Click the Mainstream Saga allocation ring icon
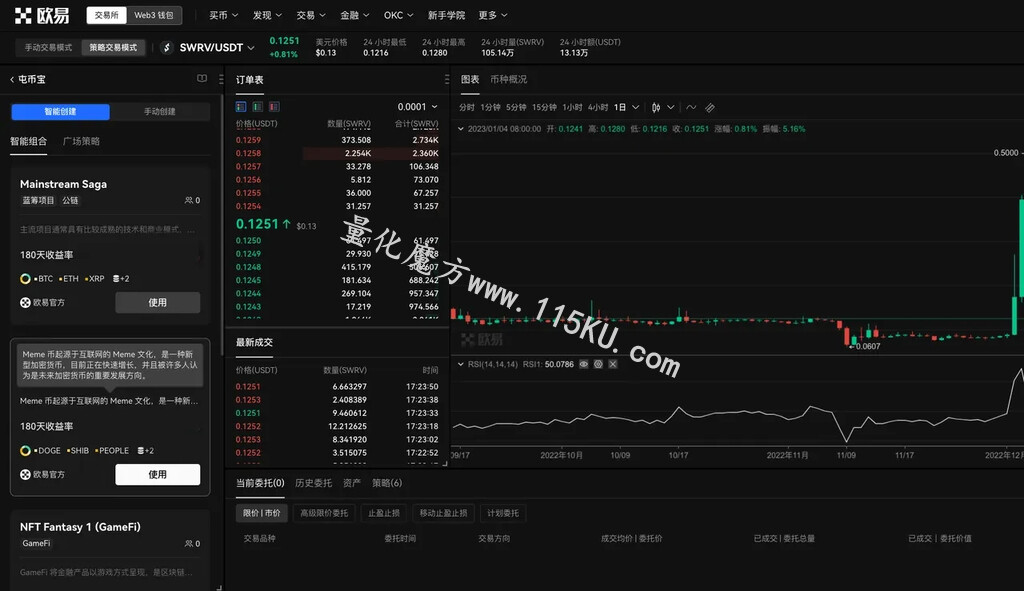The image size is (1024, 591). (25, 279)
